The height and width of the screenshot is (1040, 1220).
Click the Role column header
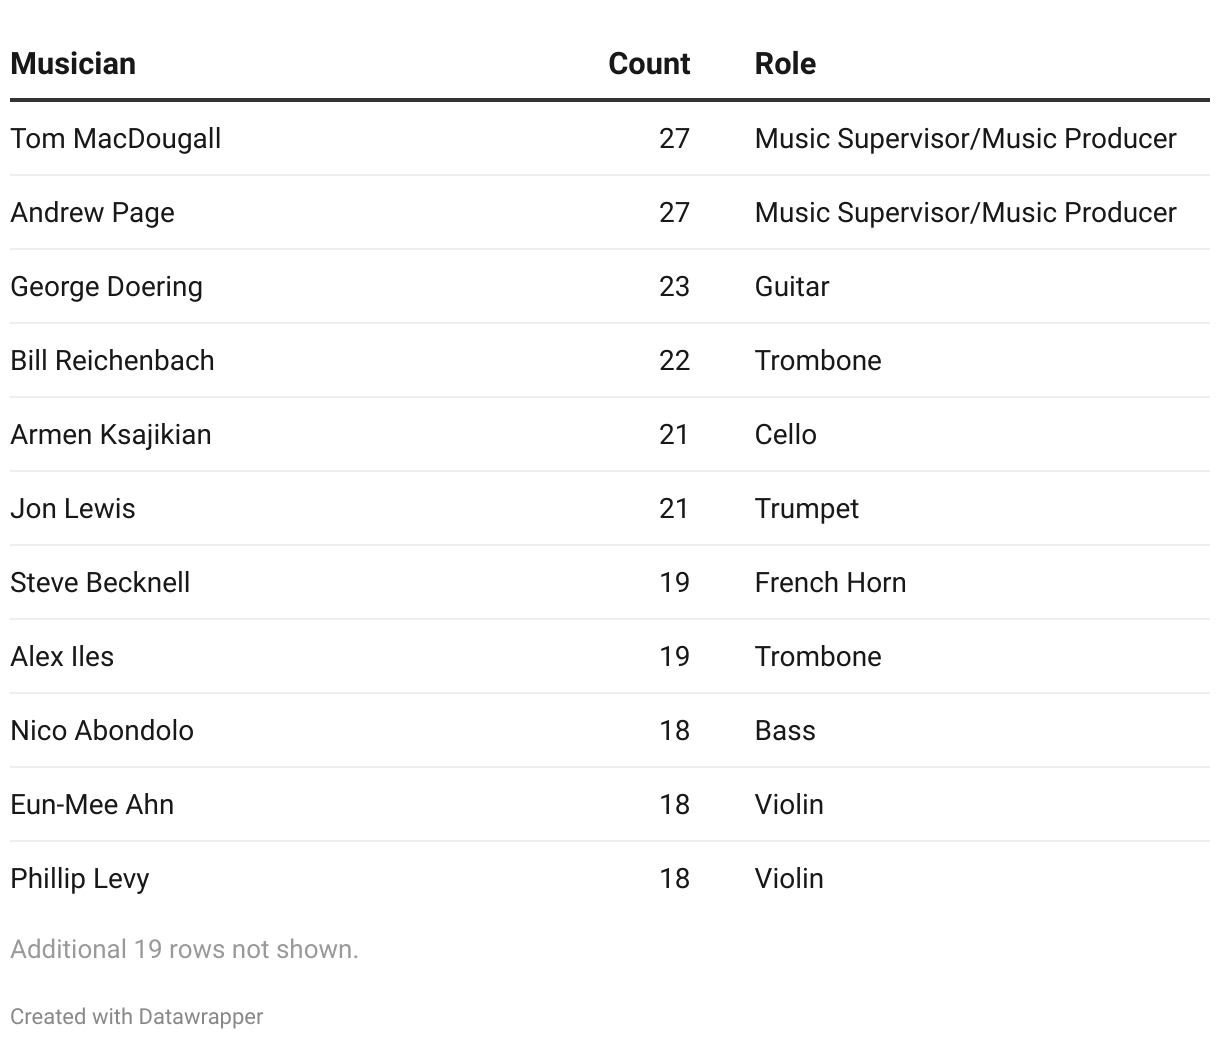point(785,64)
